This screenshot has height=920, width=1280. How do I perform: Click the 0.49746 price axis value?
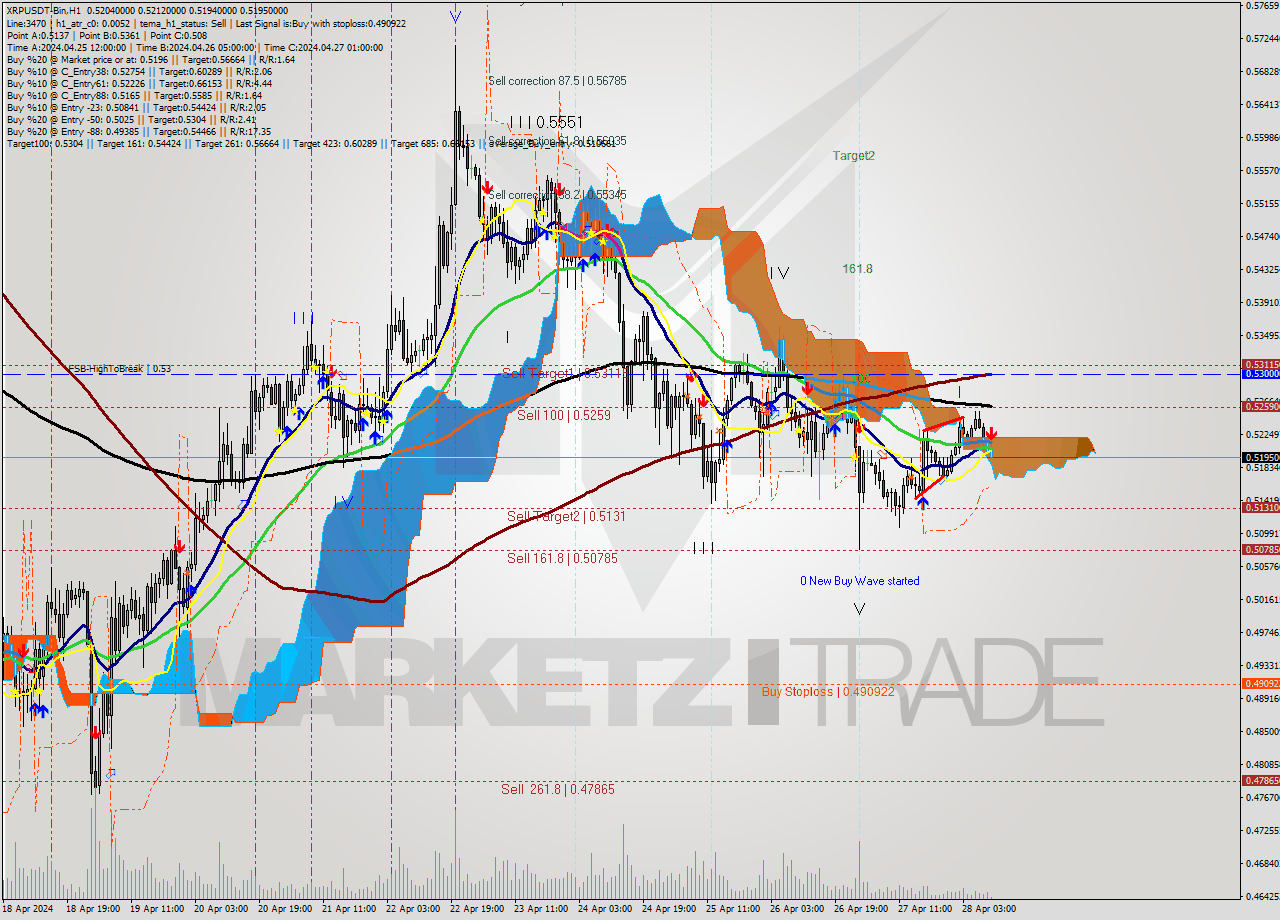tap(1261, 632)
